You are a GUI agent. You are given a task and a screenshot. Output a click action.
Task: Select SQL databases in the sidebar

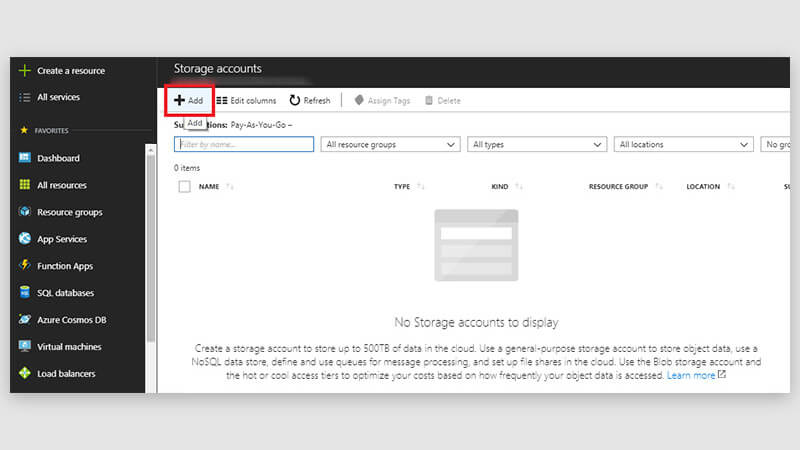[x=65, y=293]
